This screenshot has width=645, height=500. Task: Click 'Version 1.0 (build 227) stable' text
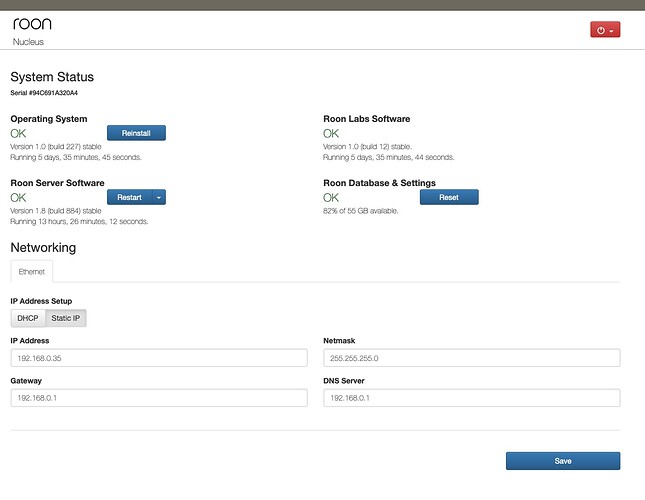[x=56, y=147]
